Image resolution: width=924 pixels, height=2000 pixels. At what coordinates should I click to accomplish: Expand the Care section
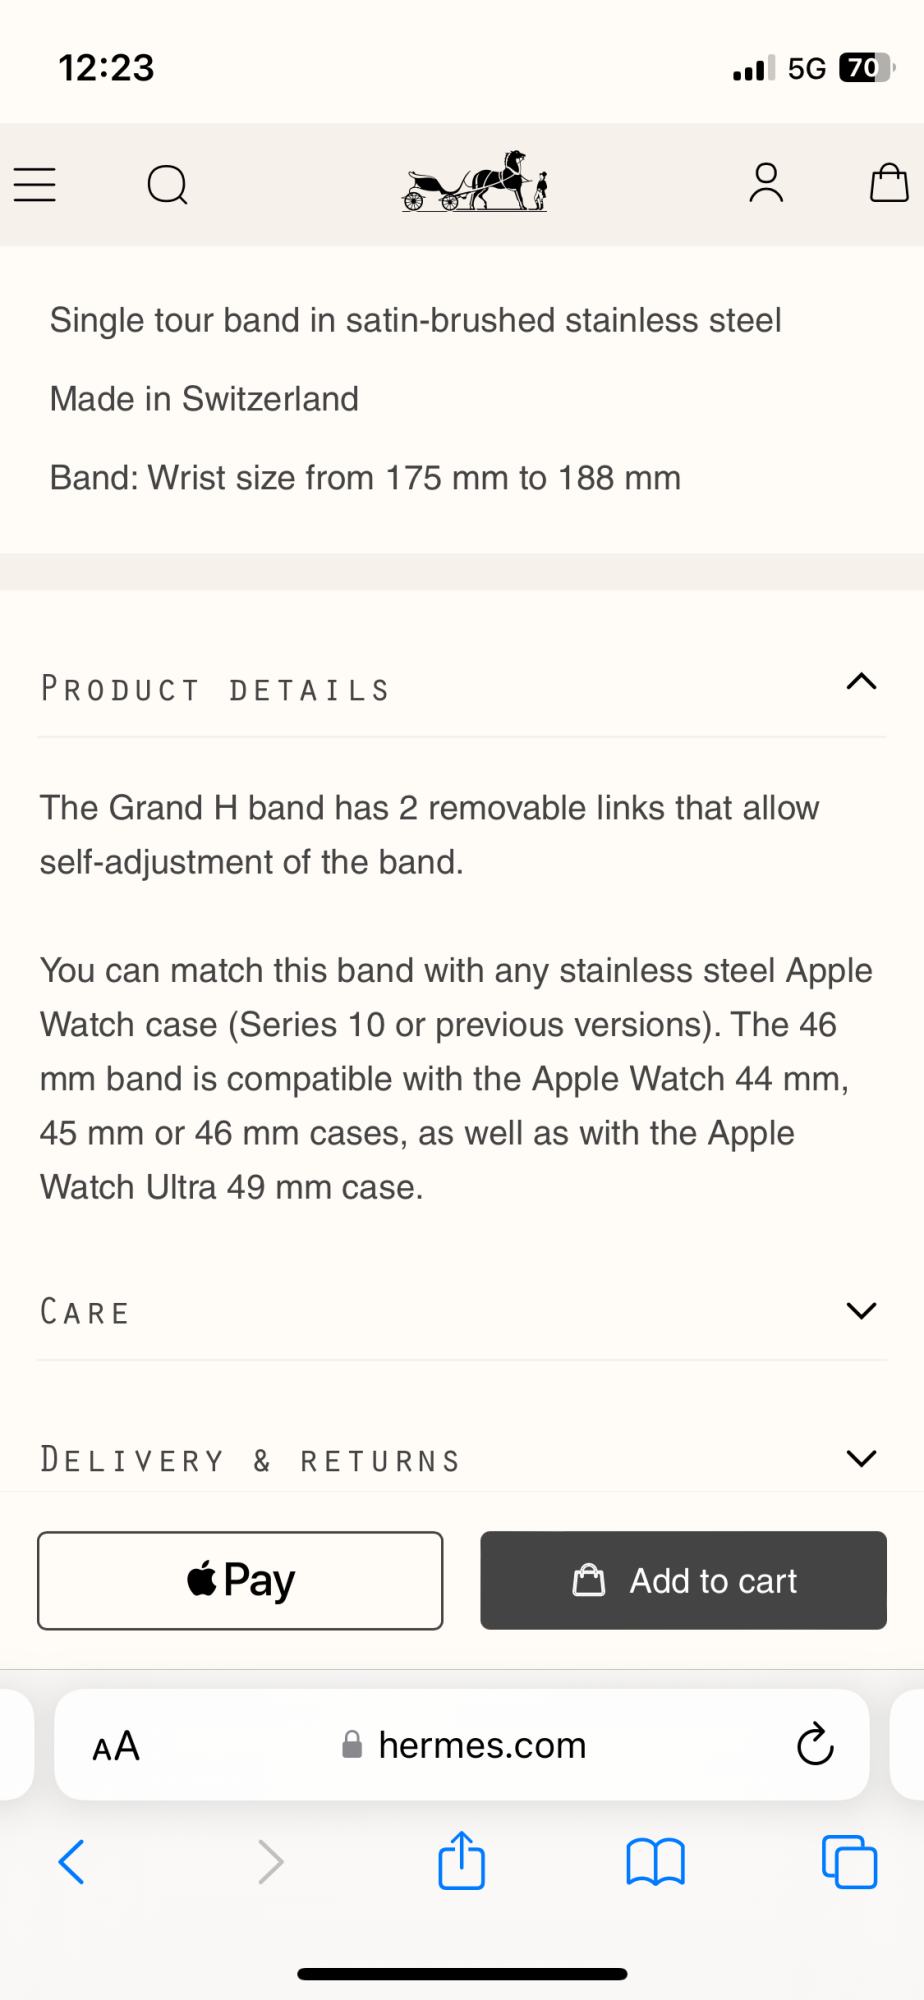click(x=861, y=1310)
